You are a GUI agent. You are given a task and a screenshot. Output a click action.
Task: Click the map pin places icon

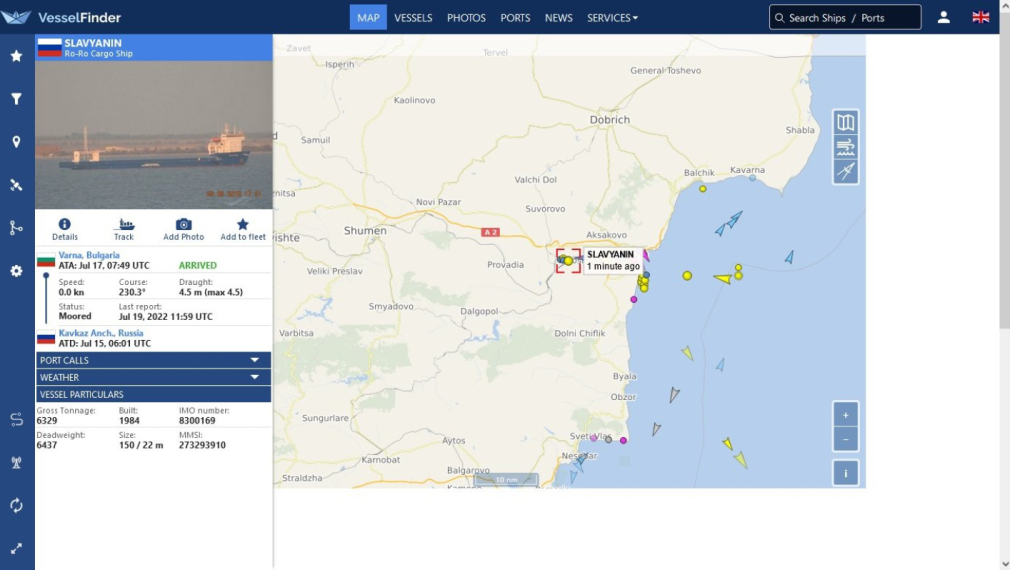tap(16, 142)
